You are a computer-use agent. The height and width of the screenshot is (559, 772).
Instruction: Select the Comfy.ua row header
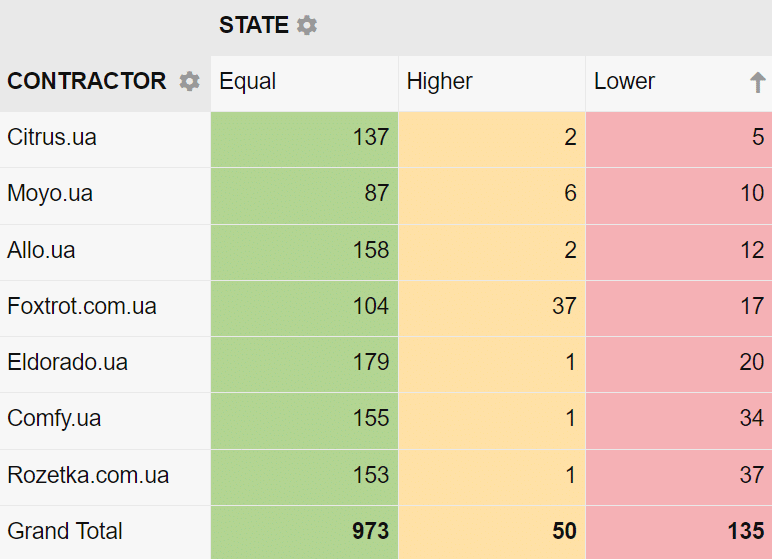tap(54, 418)
